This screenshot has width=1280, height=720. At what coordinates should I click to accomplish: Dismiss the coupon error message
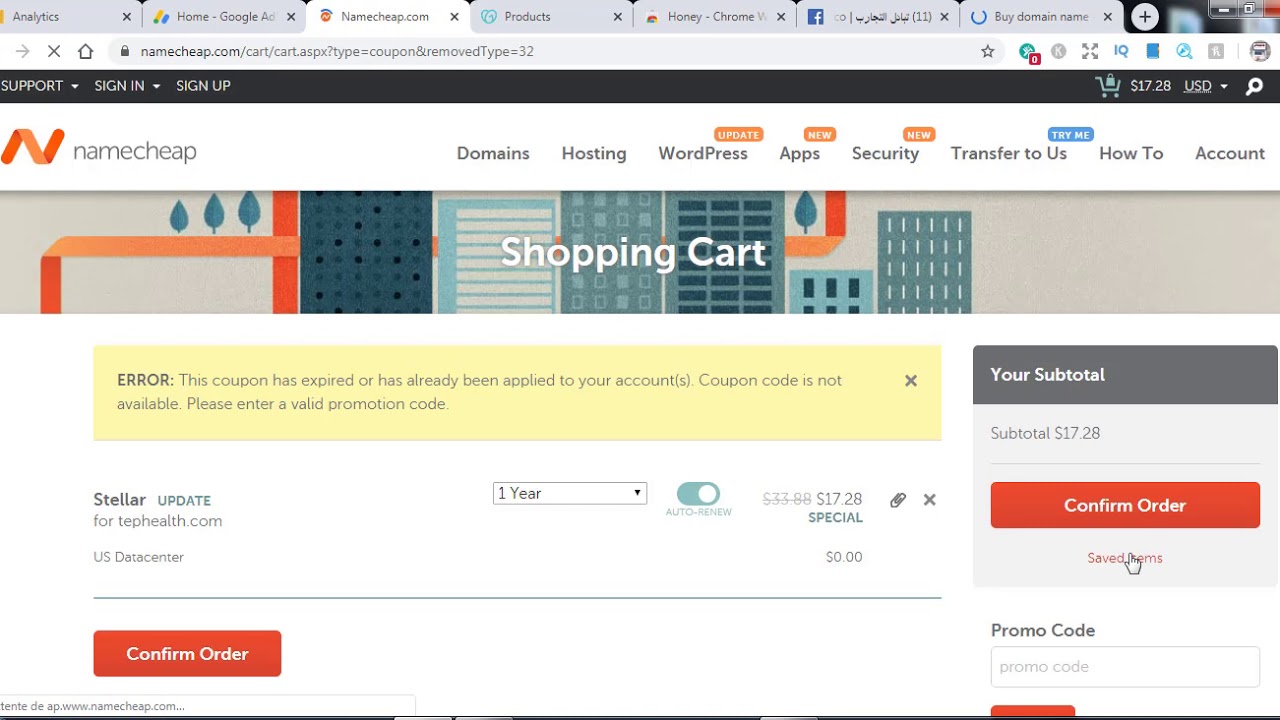pos(911,381)
